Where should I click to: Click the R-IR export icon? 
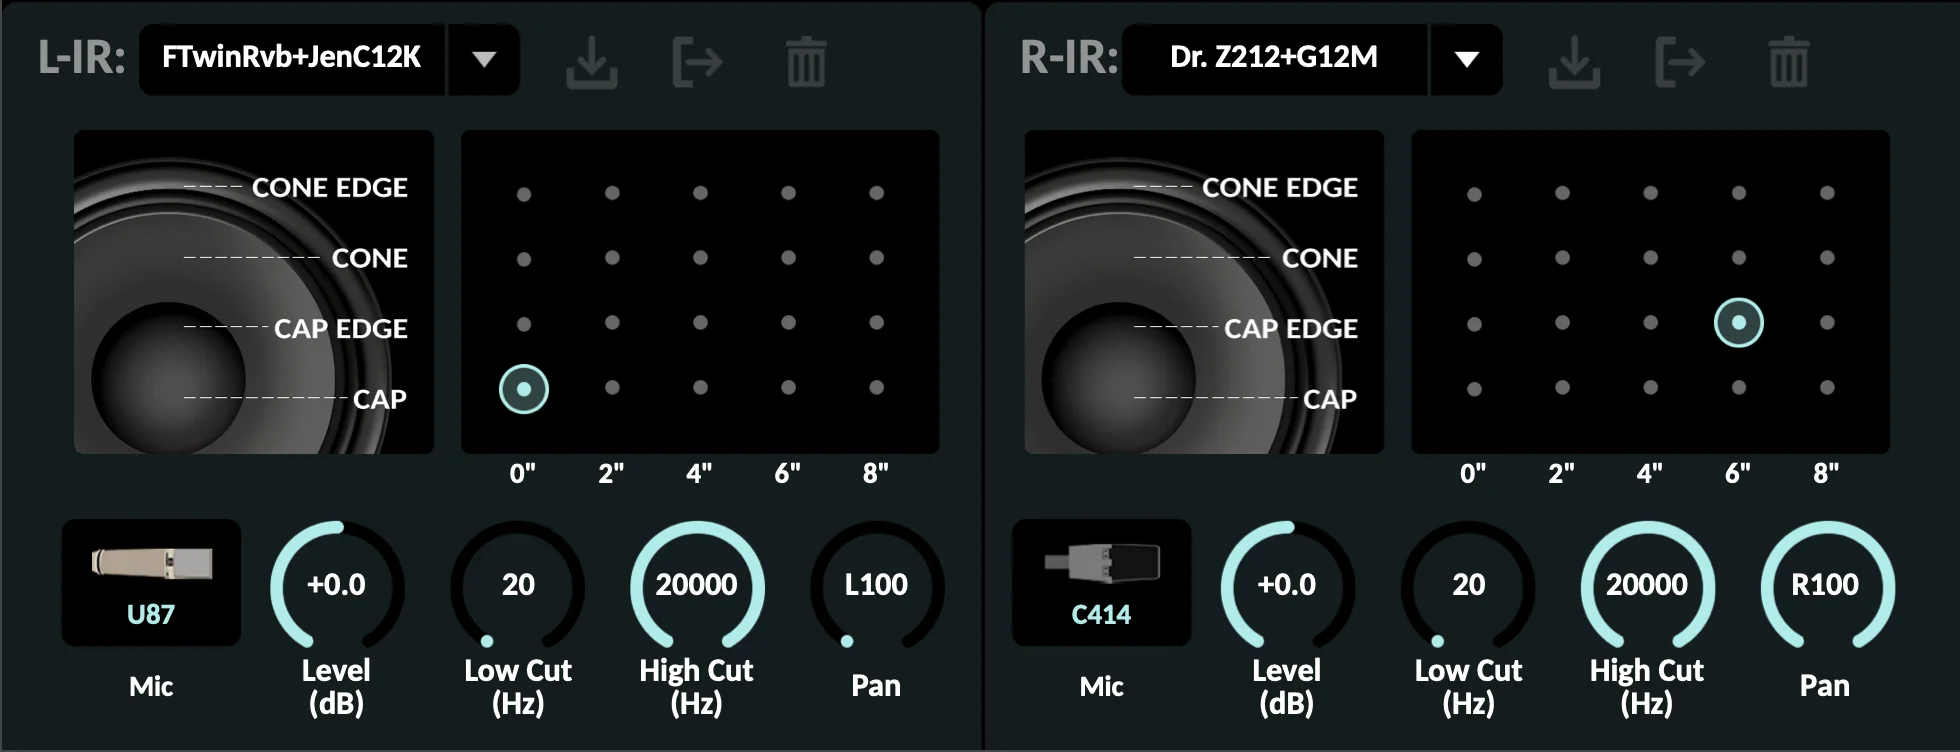(x=1680, y=62)
